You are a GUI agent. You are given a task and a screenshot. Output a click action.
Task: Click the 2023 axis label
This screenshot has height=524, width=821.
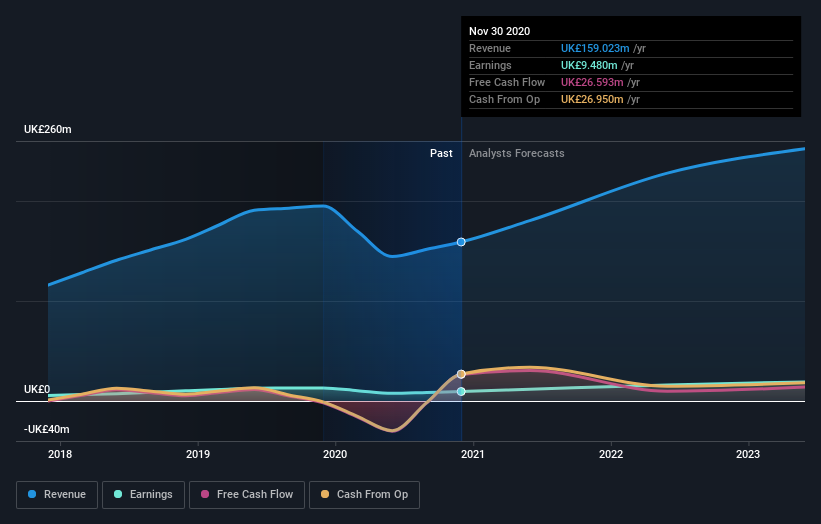click(x=748, y=454)
